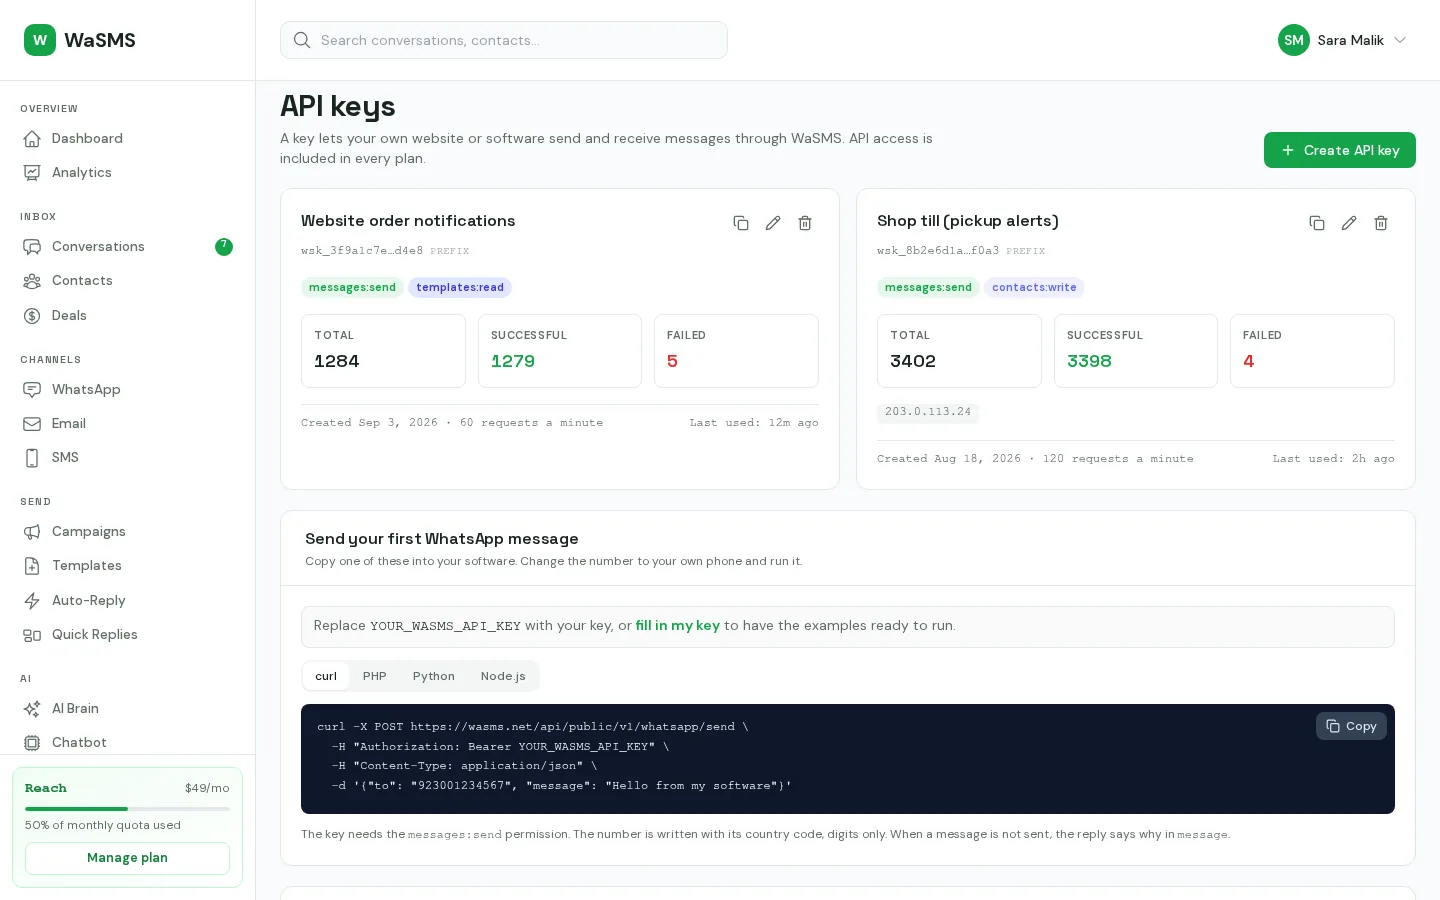Delete the Website order notifications key
This screenshot has height=900, width=1440.
click(805, 223)
